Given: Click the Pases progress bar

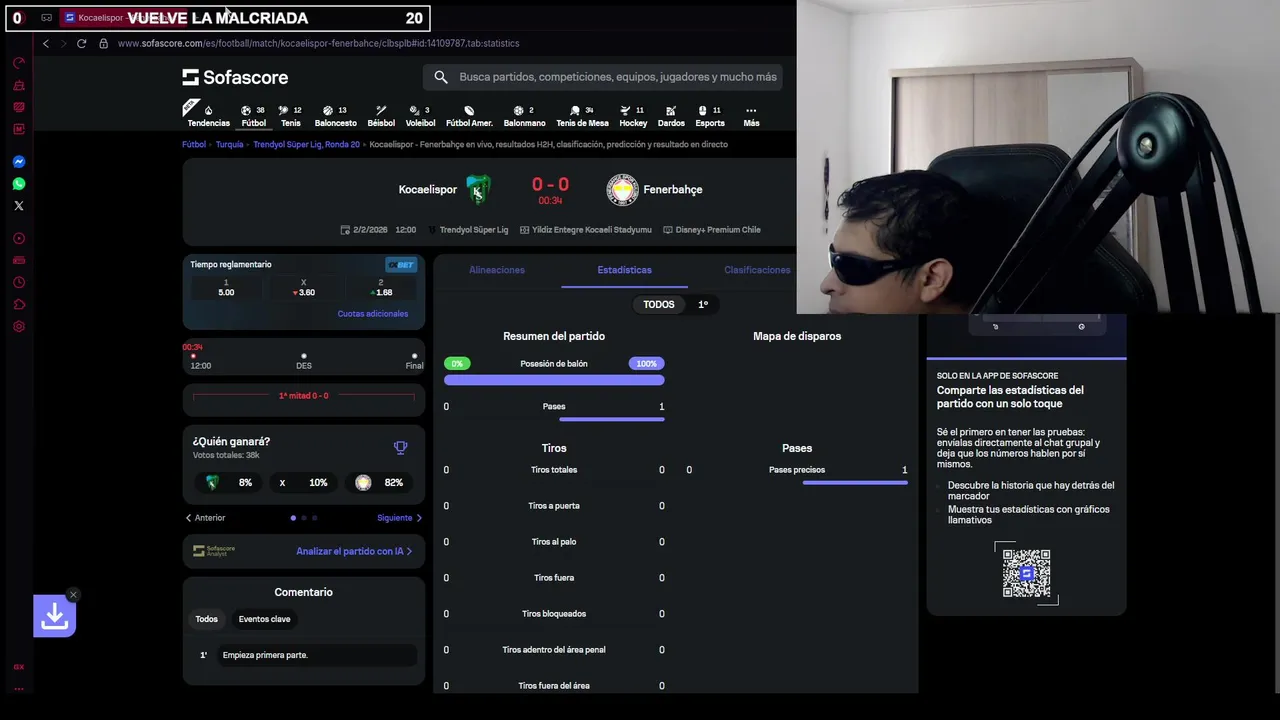Looking at the screenshot, I should (x=612, y=419).
